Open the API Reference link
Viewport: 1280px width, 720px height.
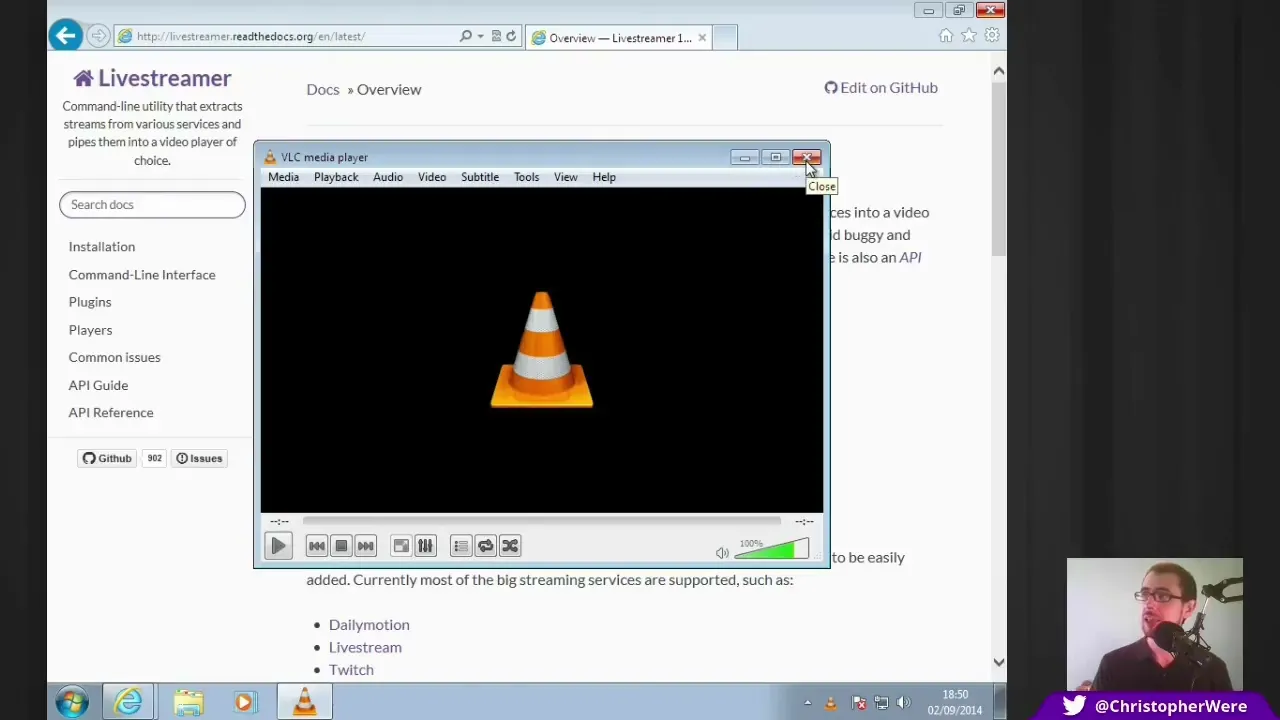pyautogui.click(x=111, y=412)
